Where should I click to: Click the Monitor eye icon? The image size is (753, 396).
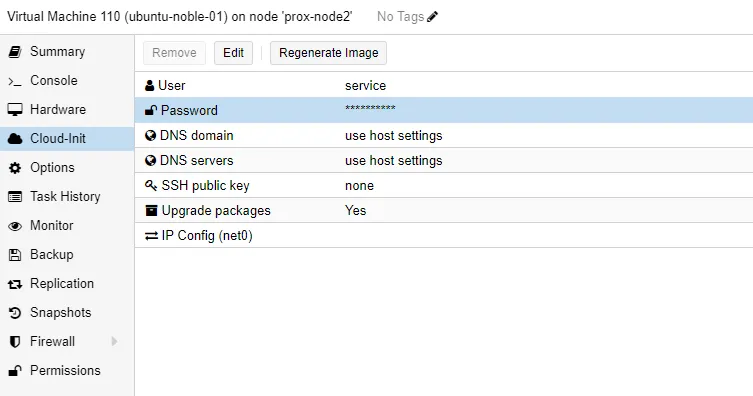pos(15,226)
